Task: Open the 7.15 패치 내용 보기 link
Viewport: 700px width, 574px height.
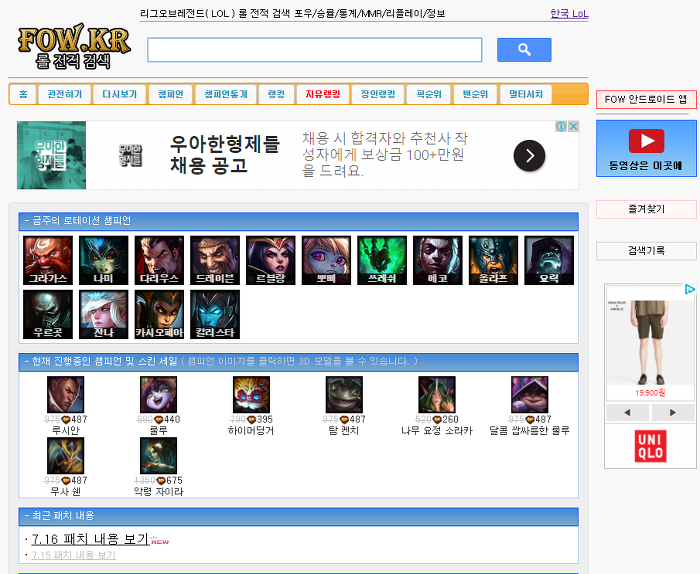Action: tap(74, 555)
